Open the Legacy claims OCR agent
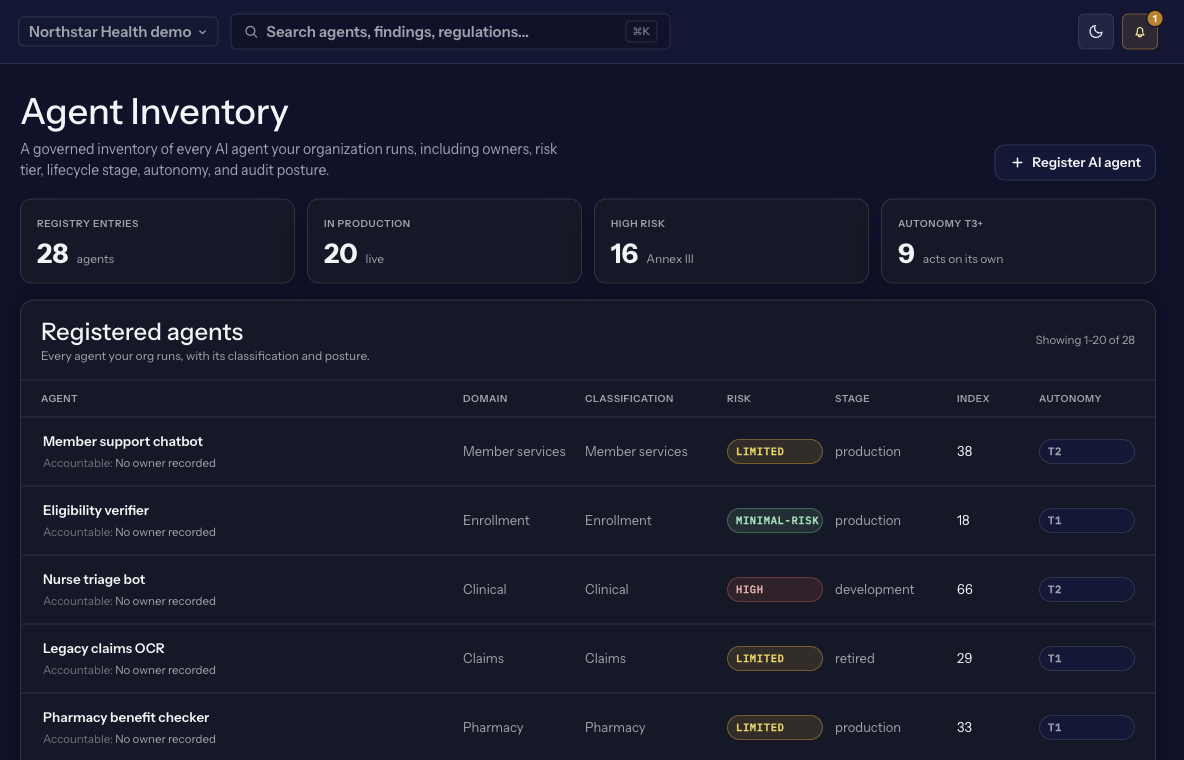The width and height of the screenshot is (1184, 760). [103, 648]
